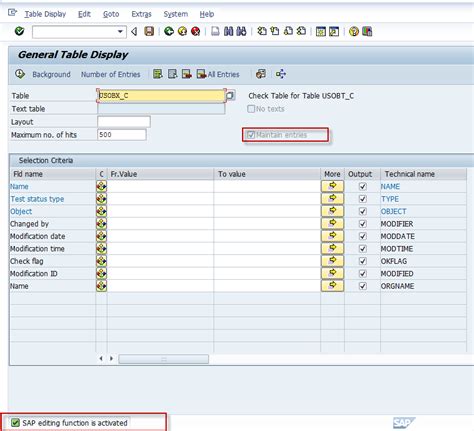Toggle Output checkbox for OBJECT row
This screenshot has width=474, height=431.
[363, 211]
